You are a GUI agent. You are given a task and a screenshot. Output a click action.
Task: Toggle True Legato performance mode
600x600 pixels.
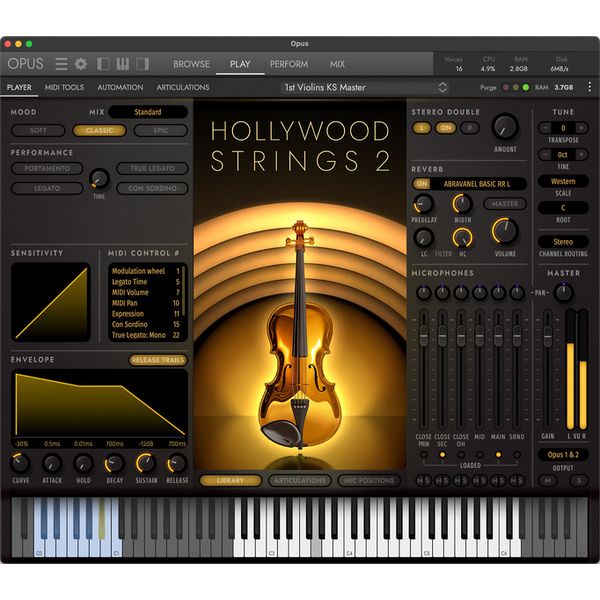152,168
